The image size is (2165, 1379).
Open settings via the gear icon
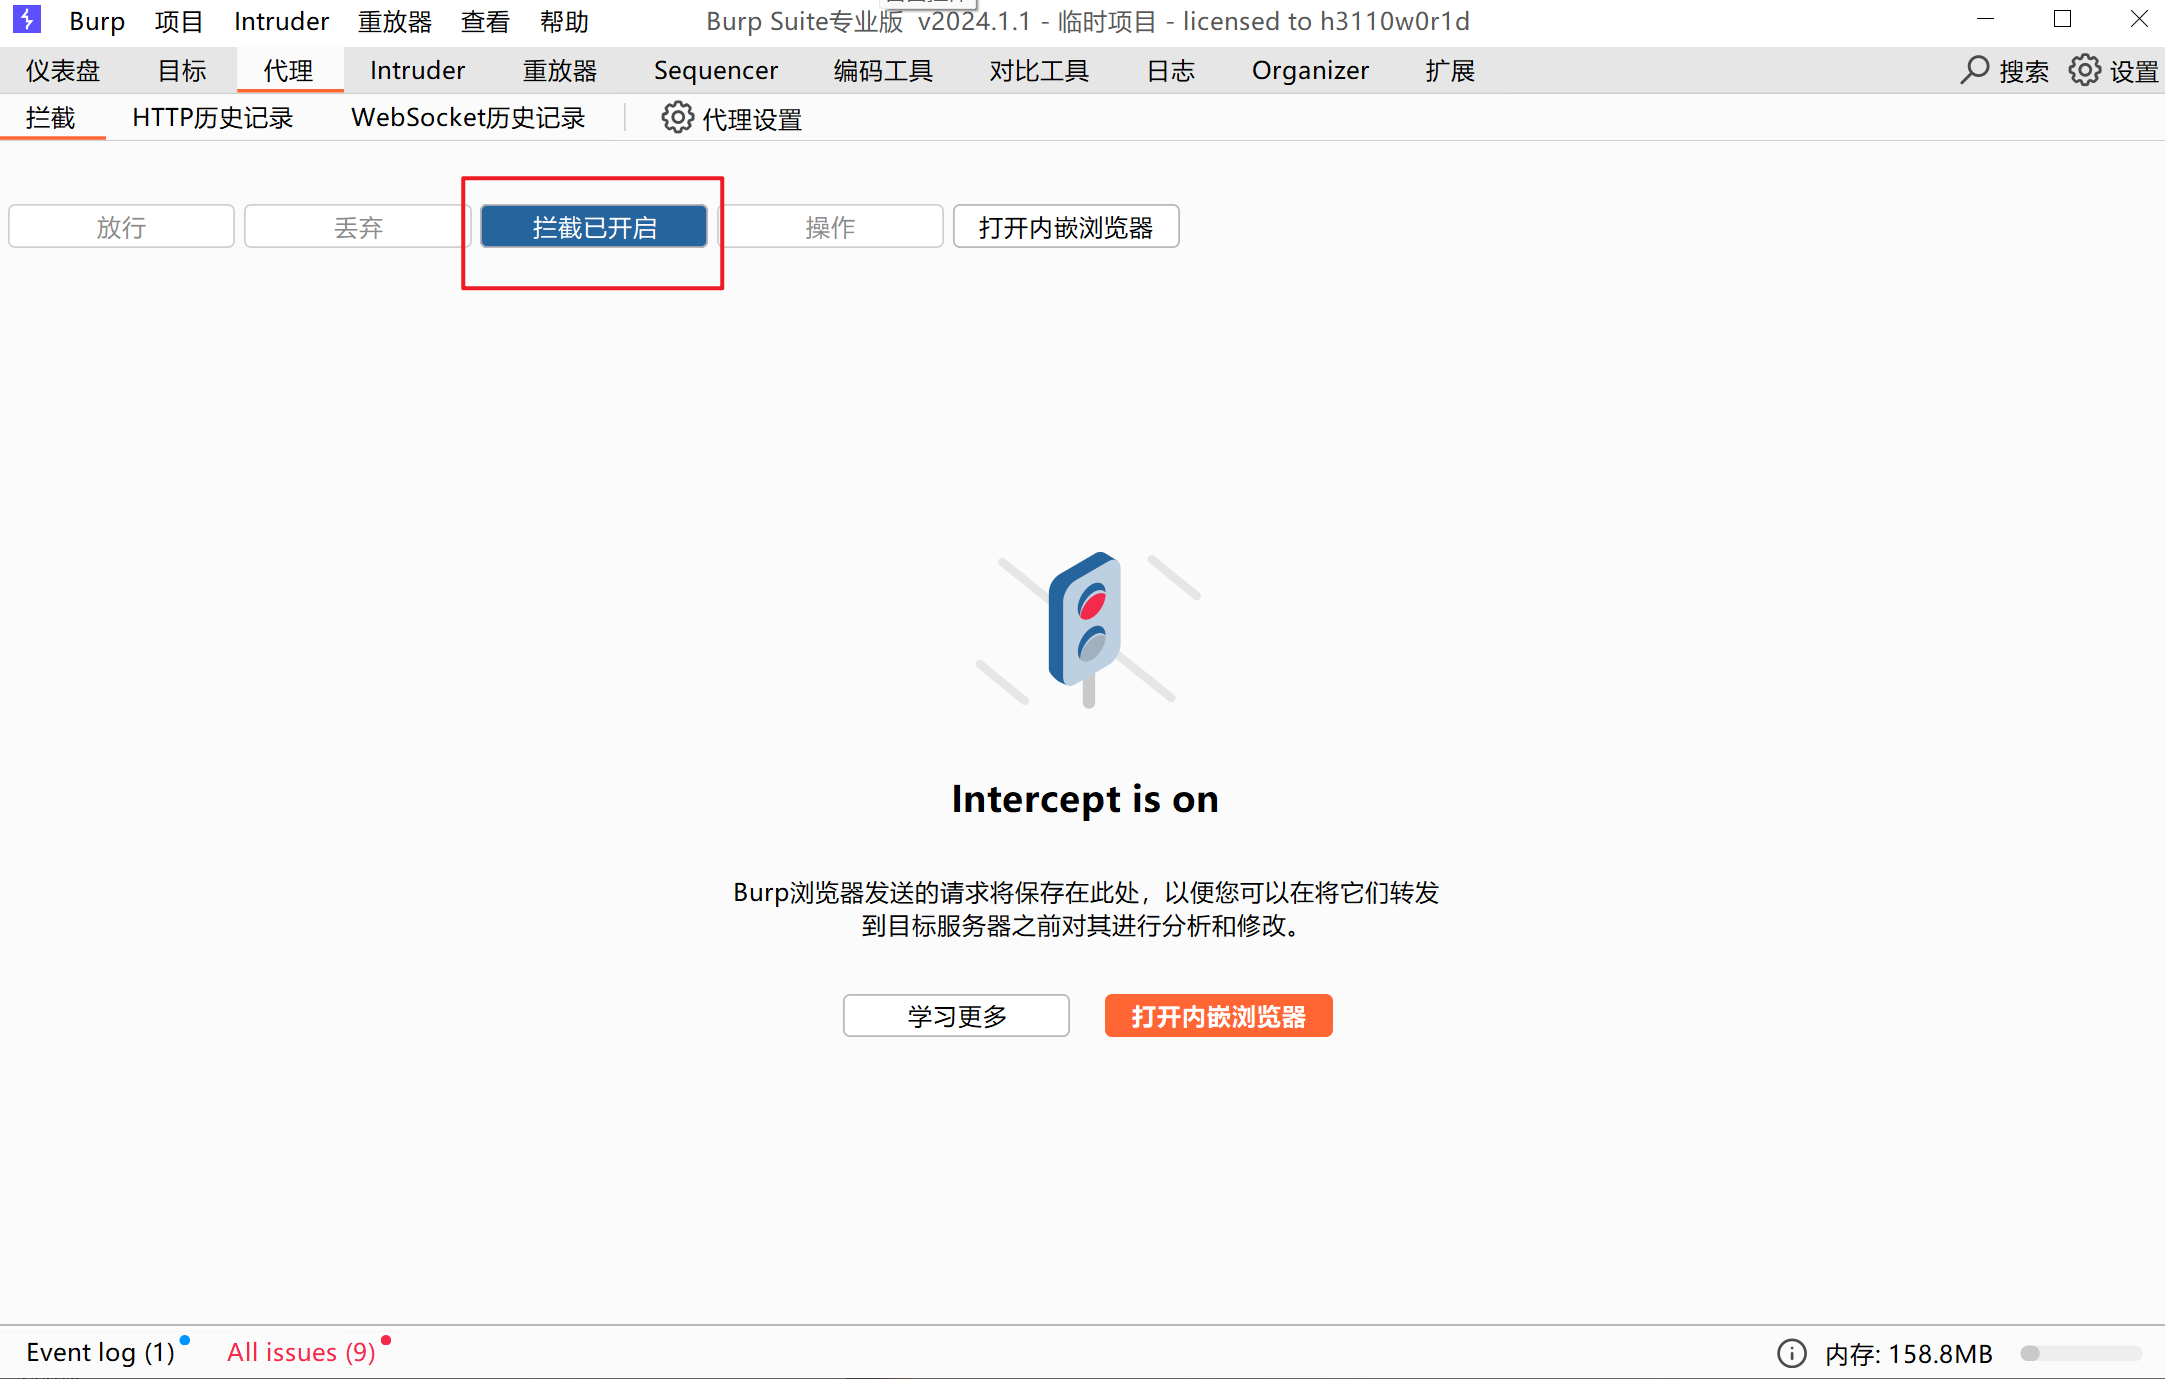[x=2085, y=70]
